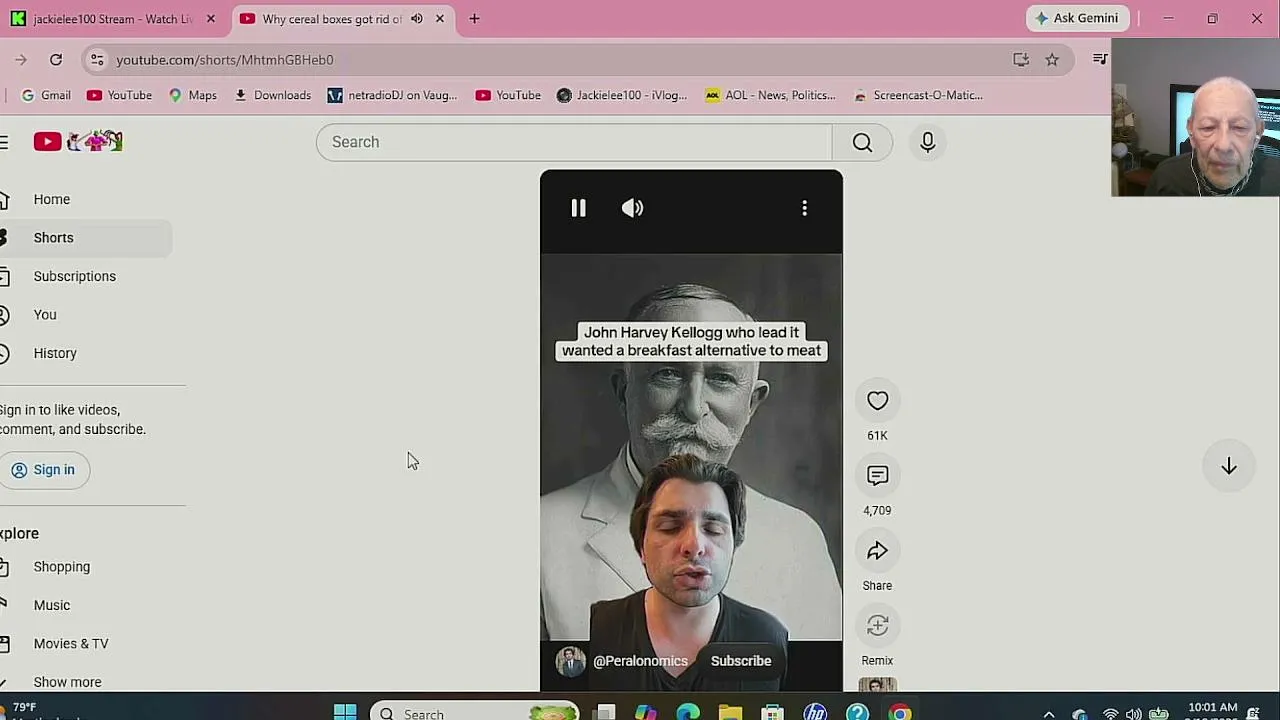Click the install/cast icon in the address bar
The image size is (1280, 720).
1021,60
